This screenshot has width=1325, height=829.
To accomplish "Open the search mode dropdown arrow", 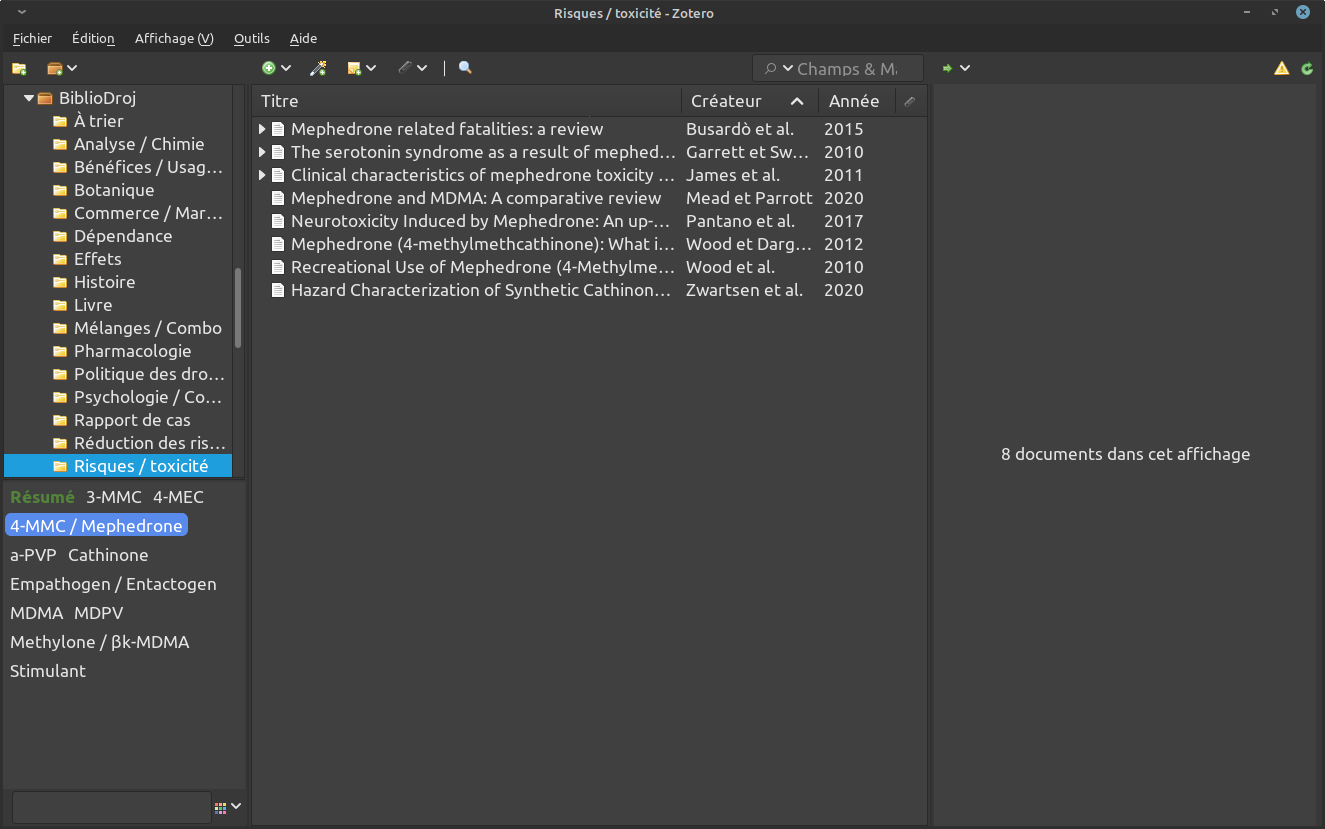I will pos(788,68).
